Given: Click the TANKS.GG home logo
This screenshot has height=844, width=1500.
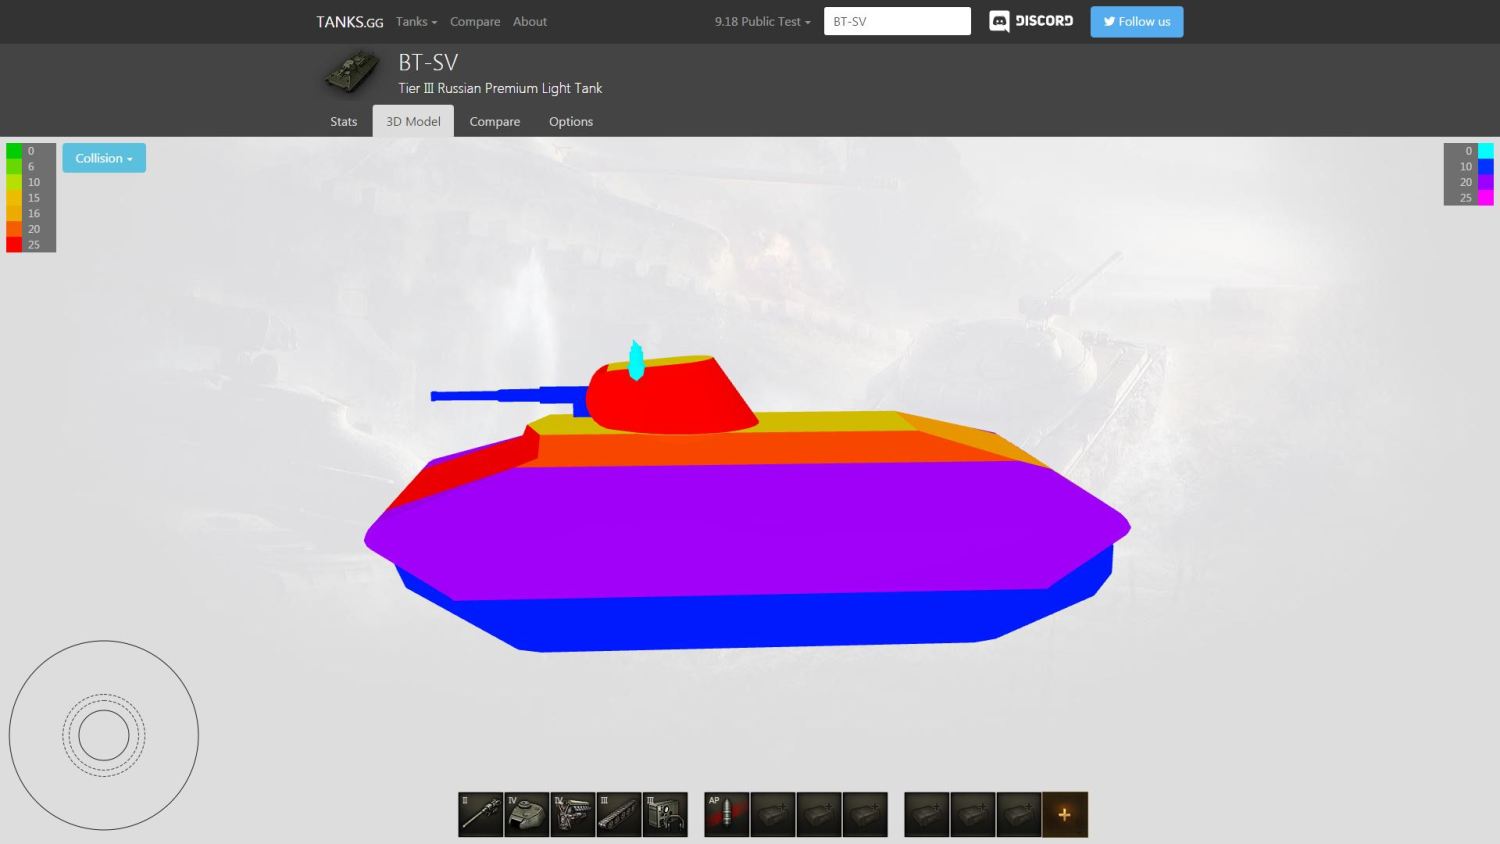Looking at the screenshot, I should click(x=349, y=21).
